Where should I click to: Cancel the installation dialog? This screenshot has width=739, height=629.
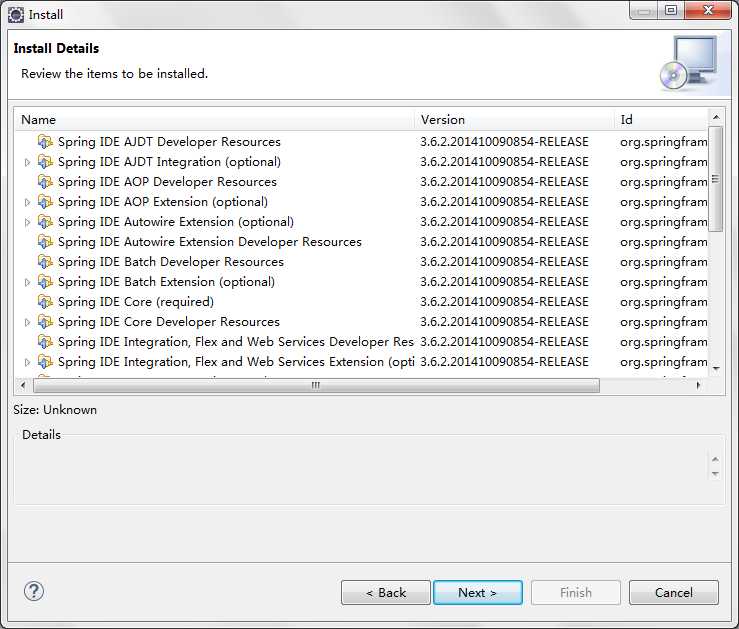point(673,592)
